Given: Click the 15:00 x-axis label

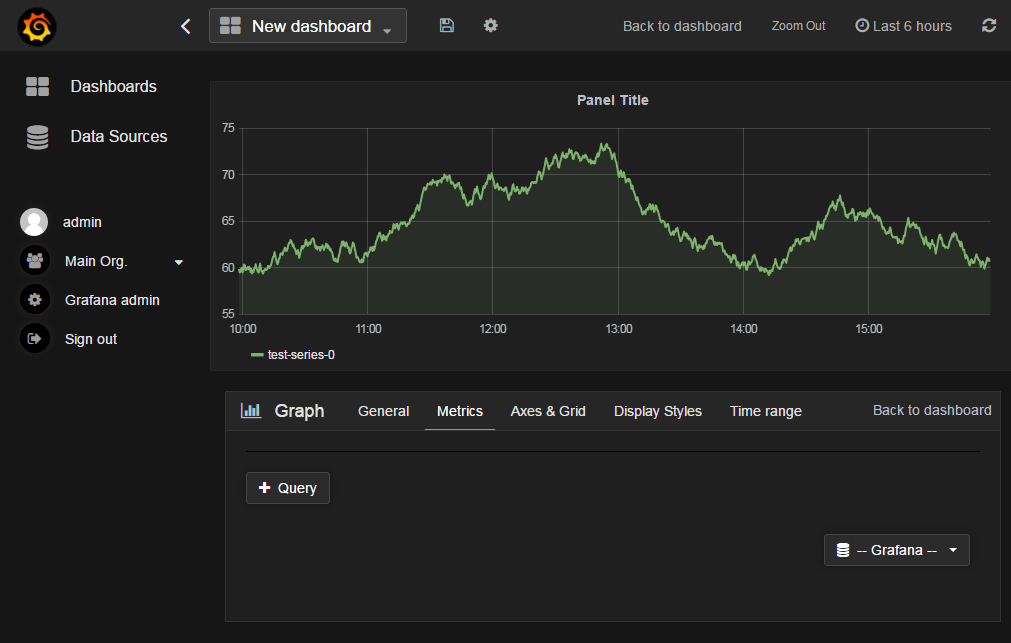Looking at the screenshot, I should point(869,329).
